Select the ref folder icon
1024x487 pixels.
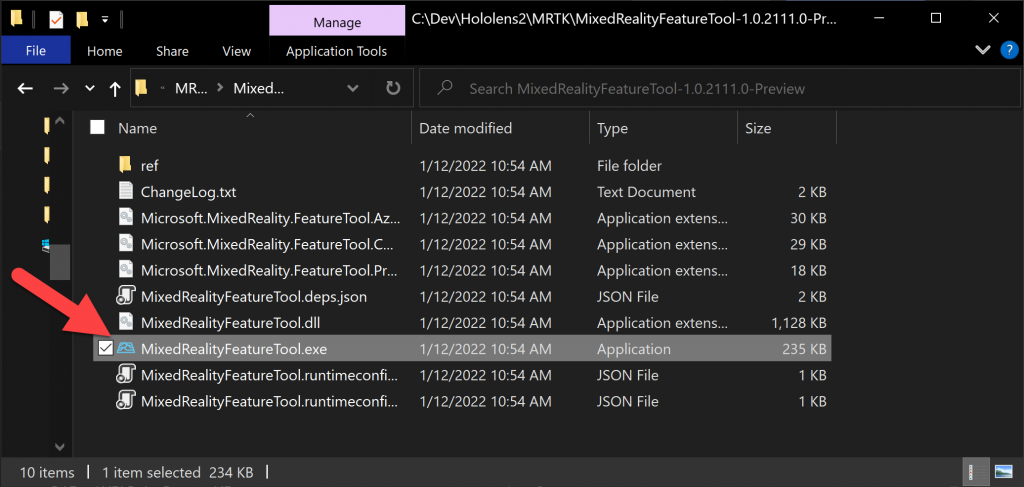point(125,165)
